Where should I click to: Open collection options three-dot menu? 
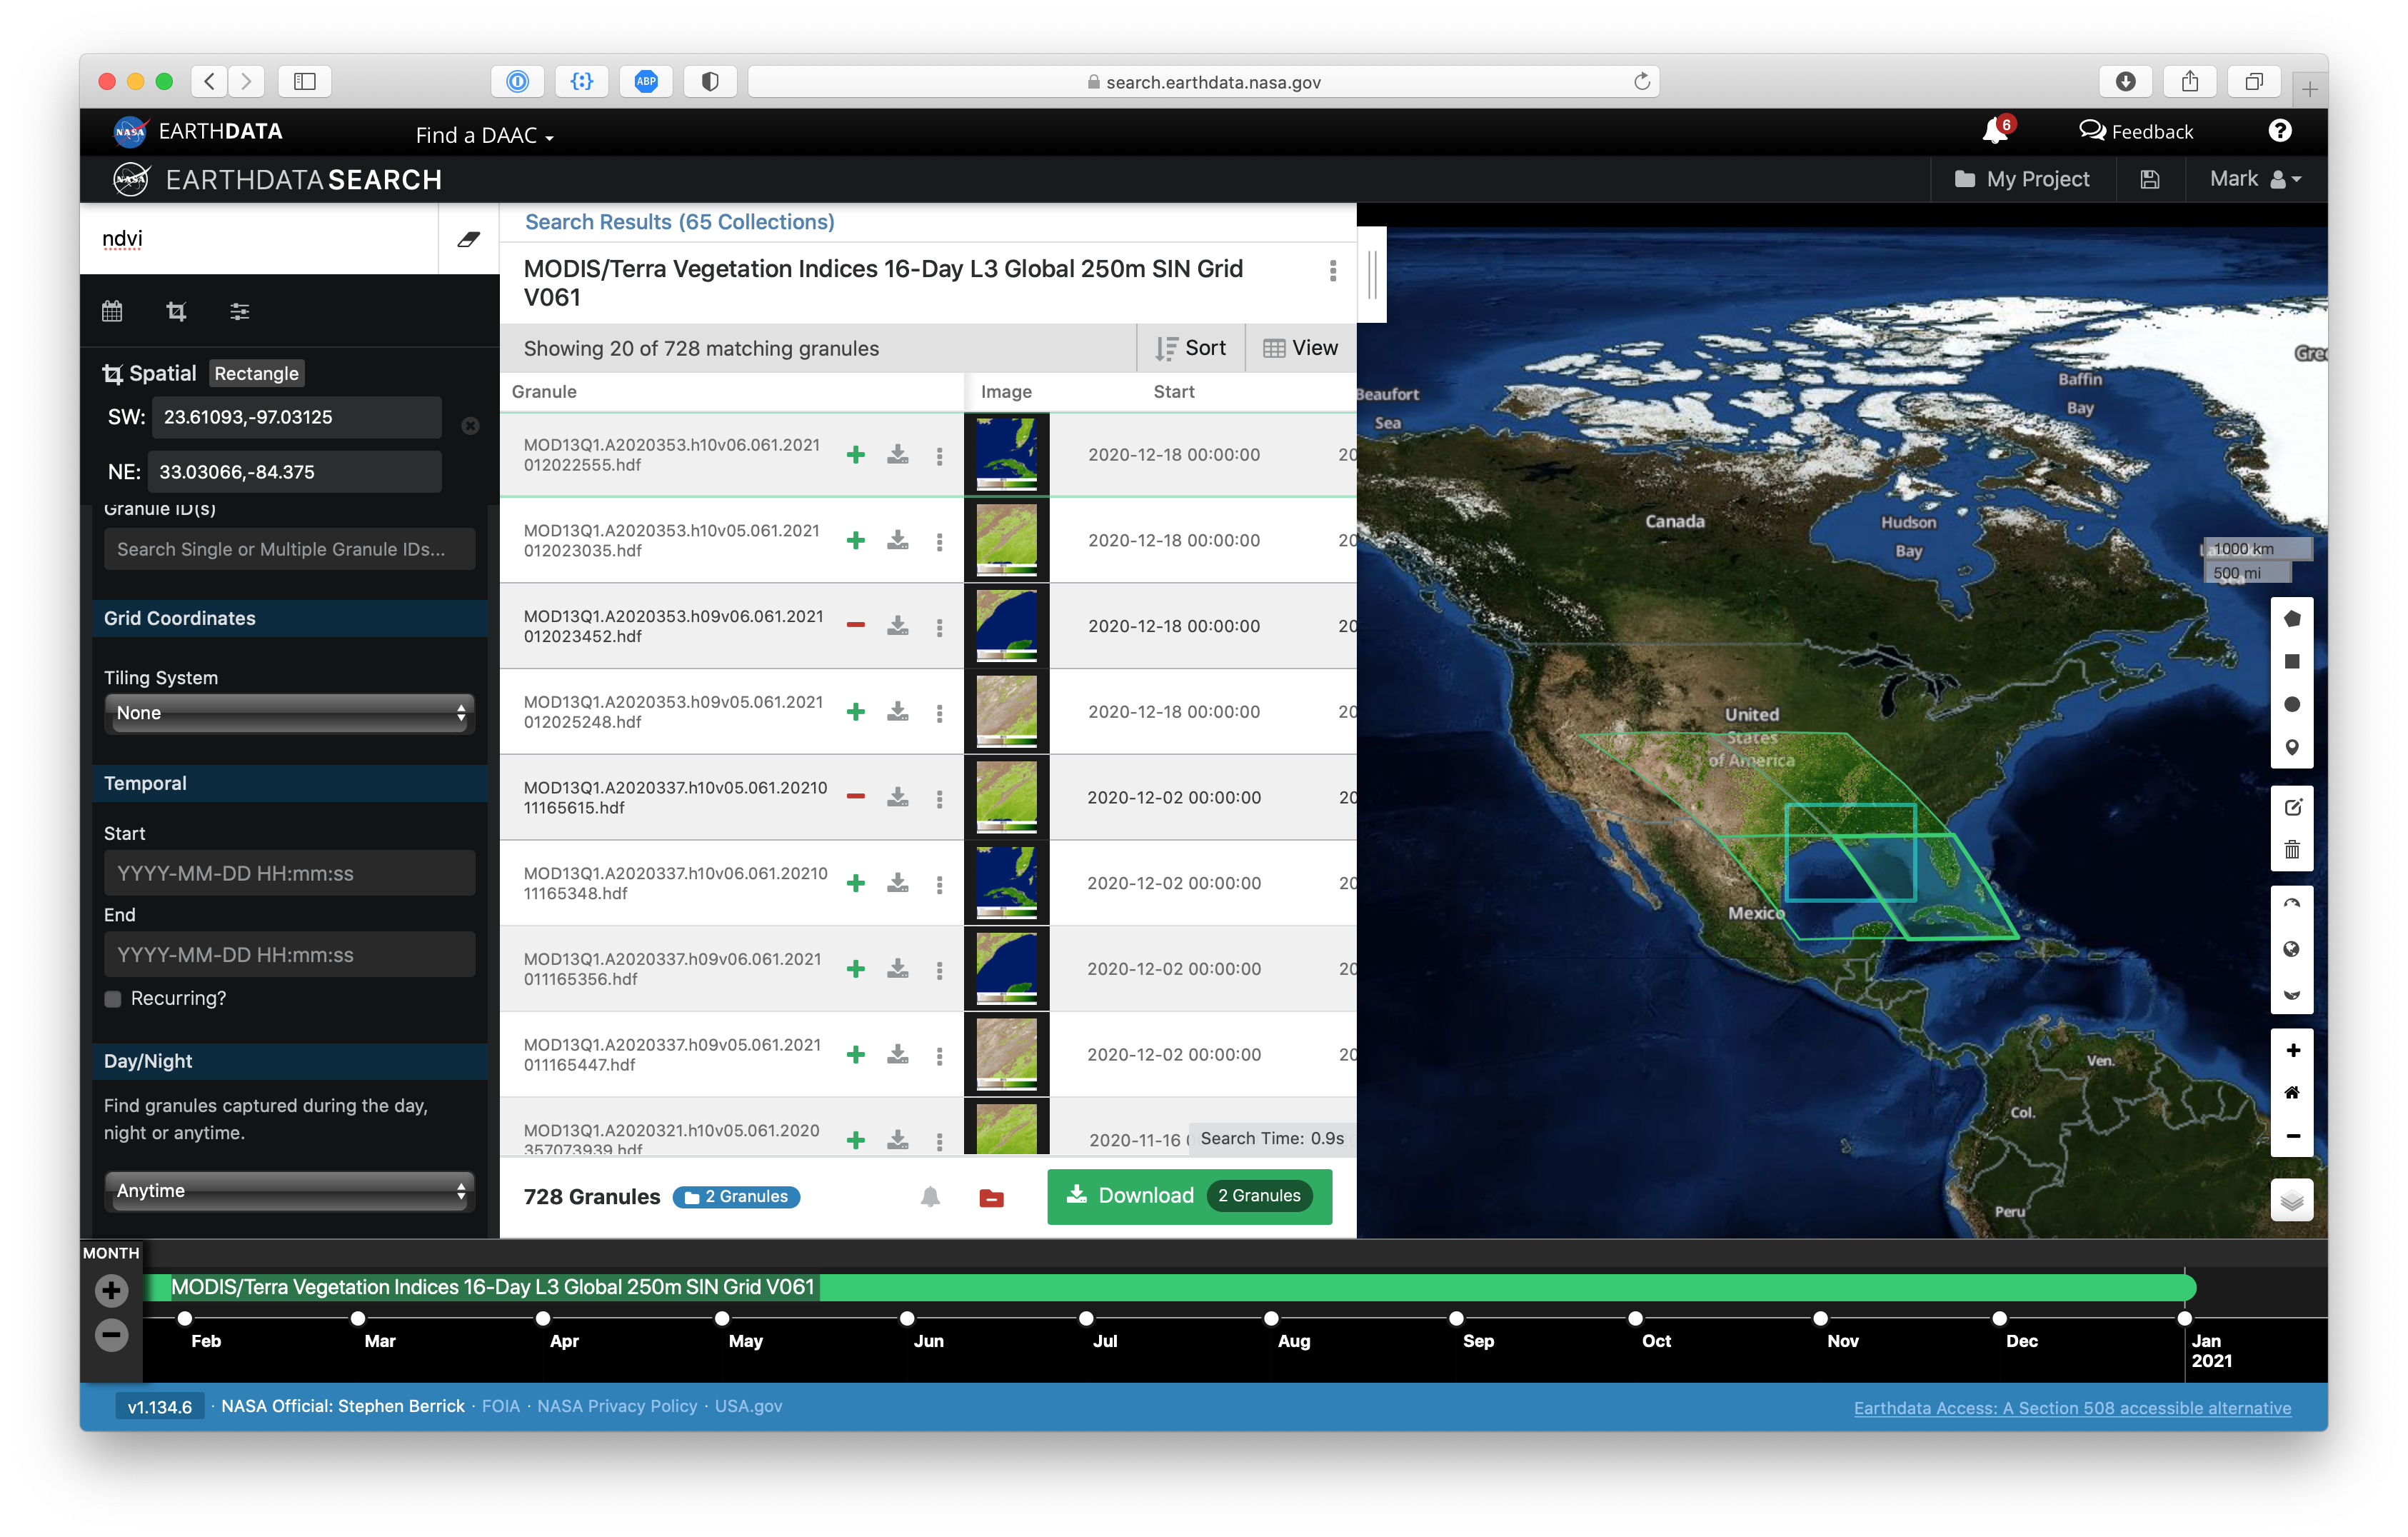point(1333,271)
